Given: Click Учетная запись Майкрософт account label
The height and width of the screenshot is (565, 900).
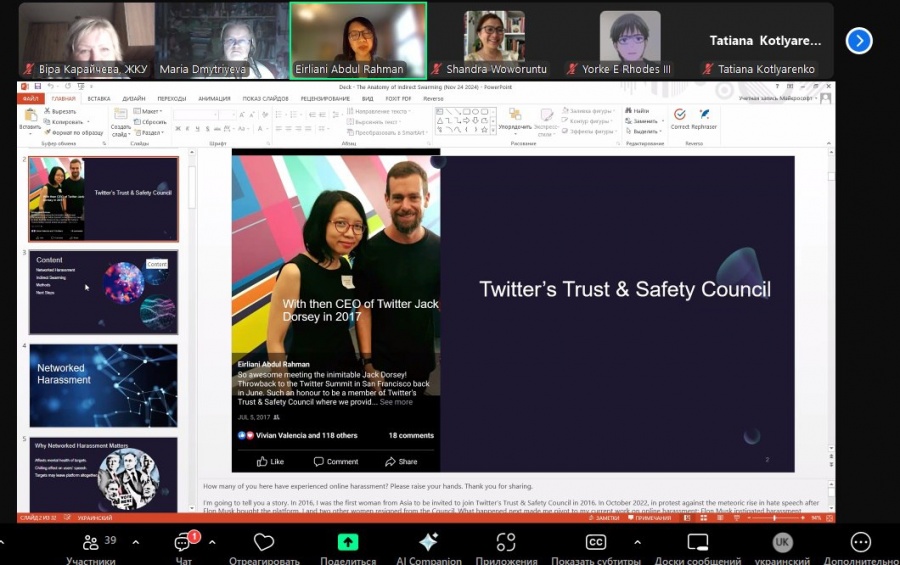Looking at the screenshot, I should pyautogui.click(x=775, y=98).
